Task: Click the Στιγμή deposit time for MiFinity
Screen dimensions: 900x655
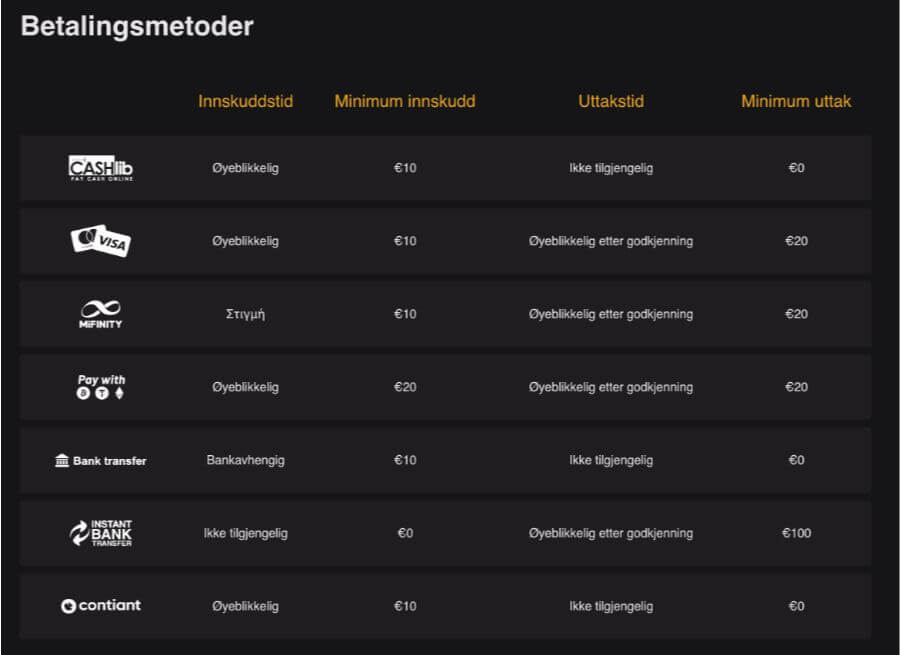Action: pos(245,314)
